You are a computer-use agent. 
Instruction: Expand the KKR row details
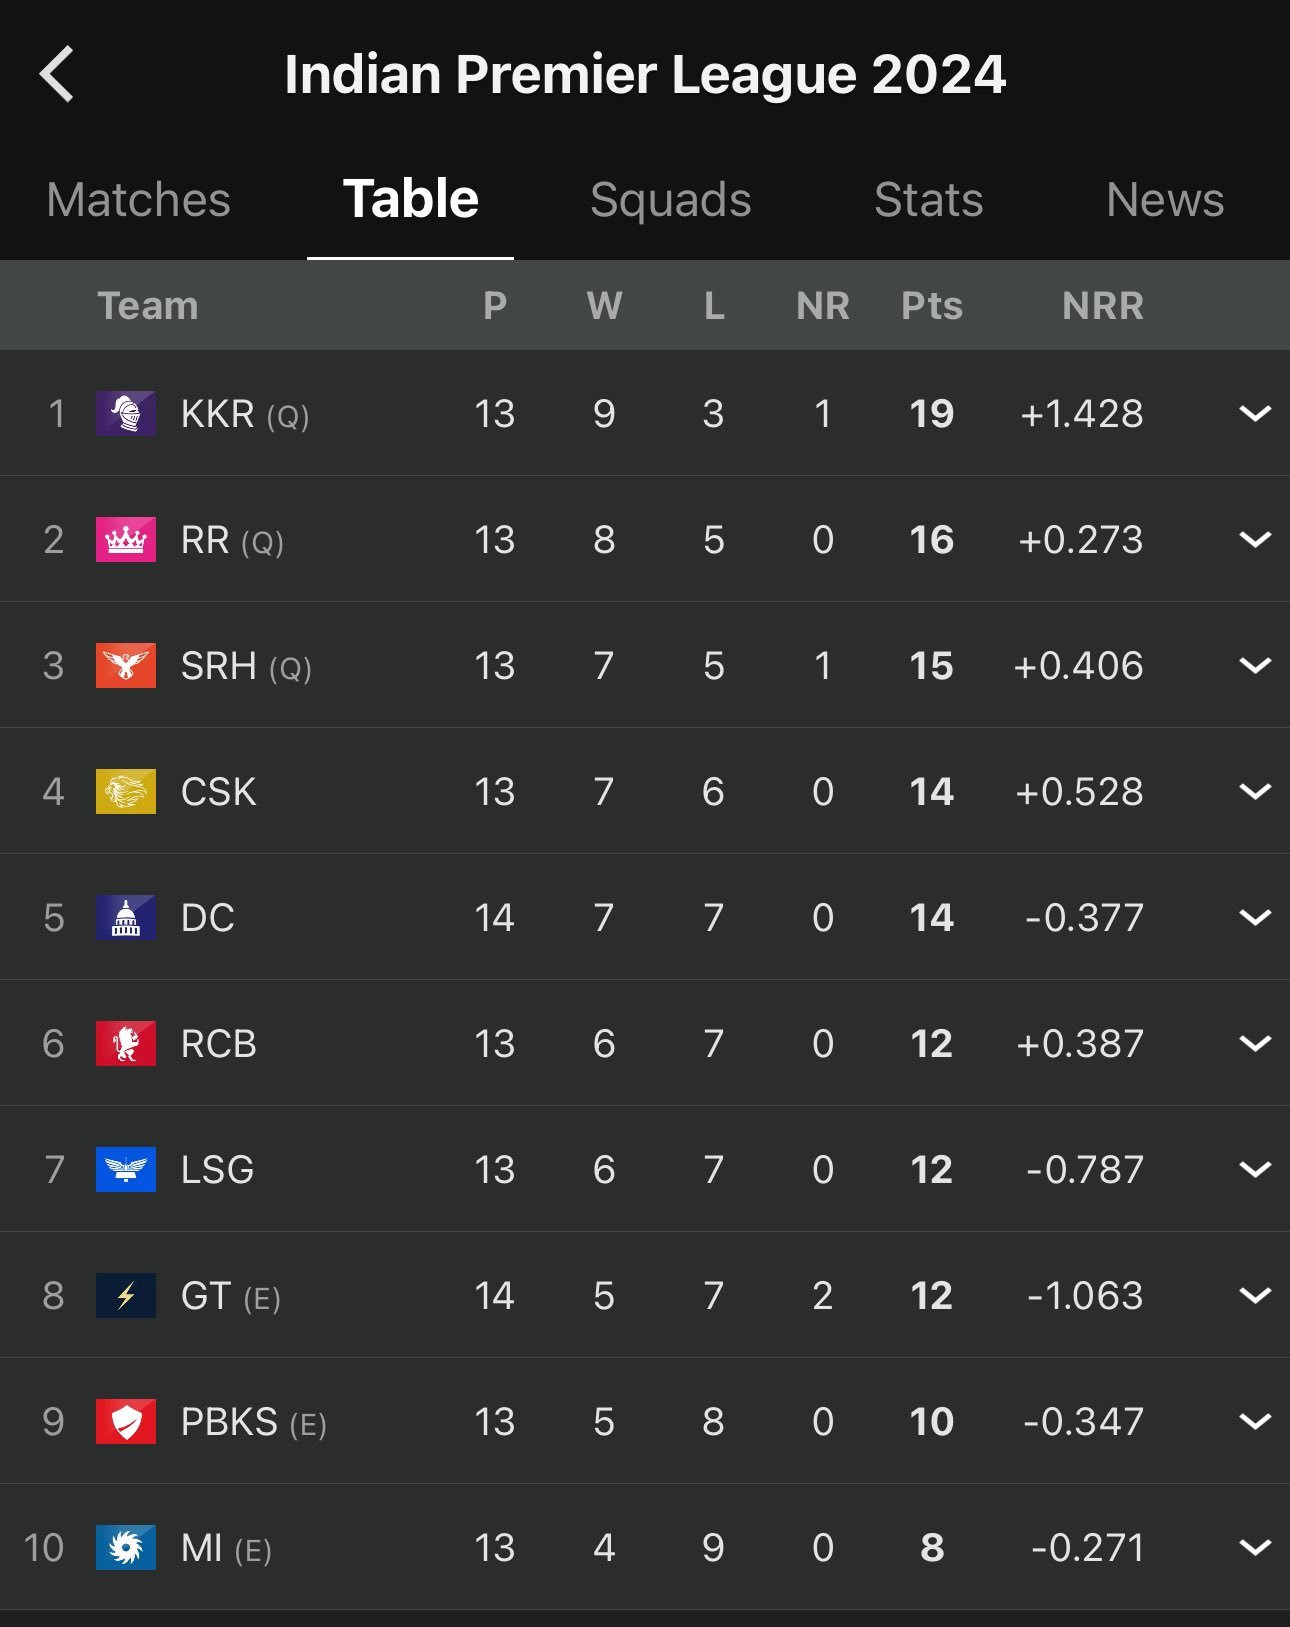tap(1255, 413)
